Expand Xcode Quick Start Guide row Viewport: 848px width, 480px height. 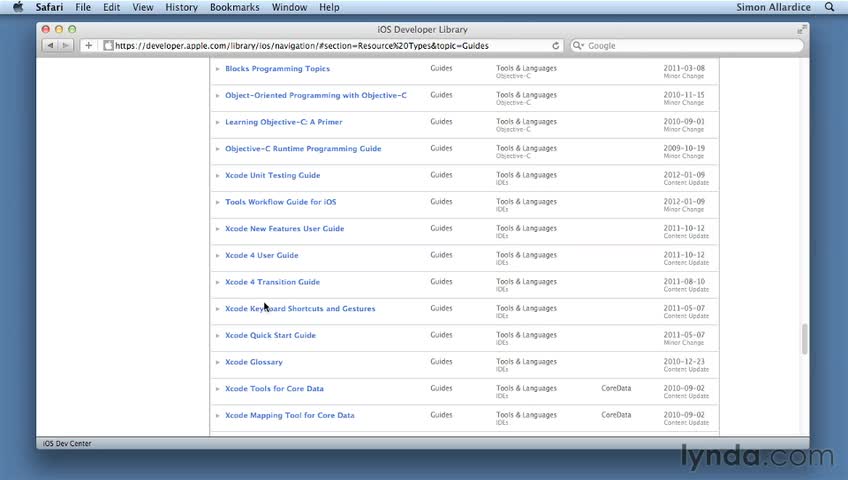coord(217,336)
